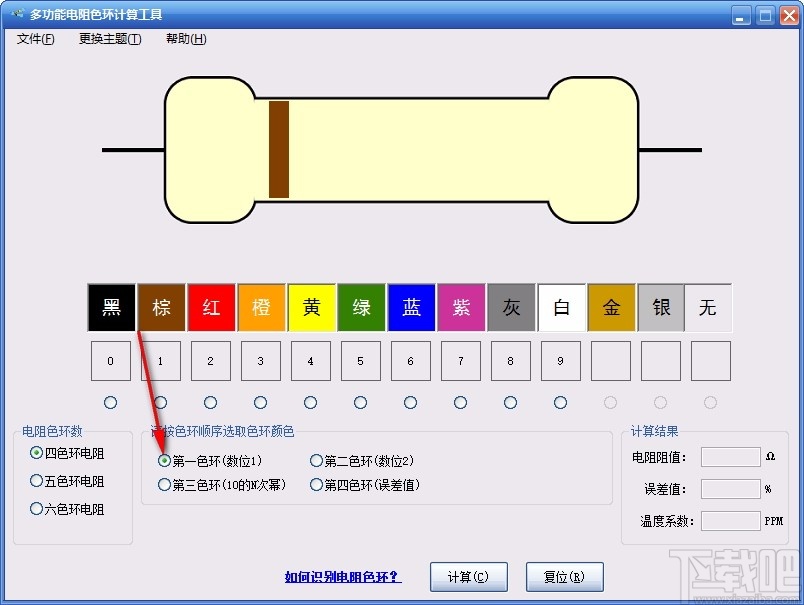Image resolution: width=804 pixels, height=605 pixels.
Task: Click the 电阻阻值 result field
Action: (x=729, y=457)
